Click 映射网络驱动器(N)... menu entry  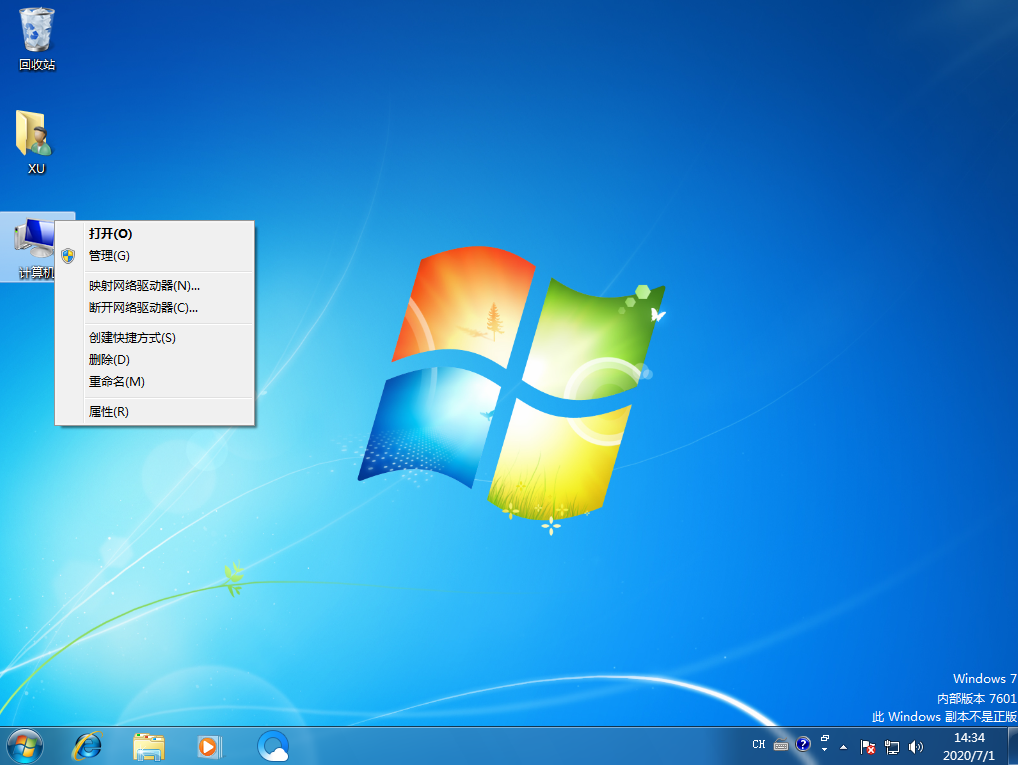(144, 286)
